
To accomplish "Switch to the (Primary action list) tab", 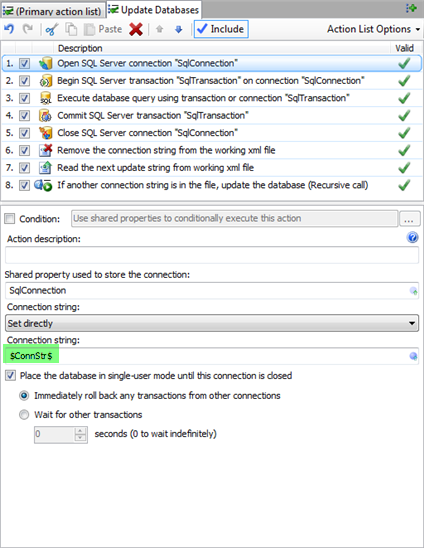I will (53, 11).
